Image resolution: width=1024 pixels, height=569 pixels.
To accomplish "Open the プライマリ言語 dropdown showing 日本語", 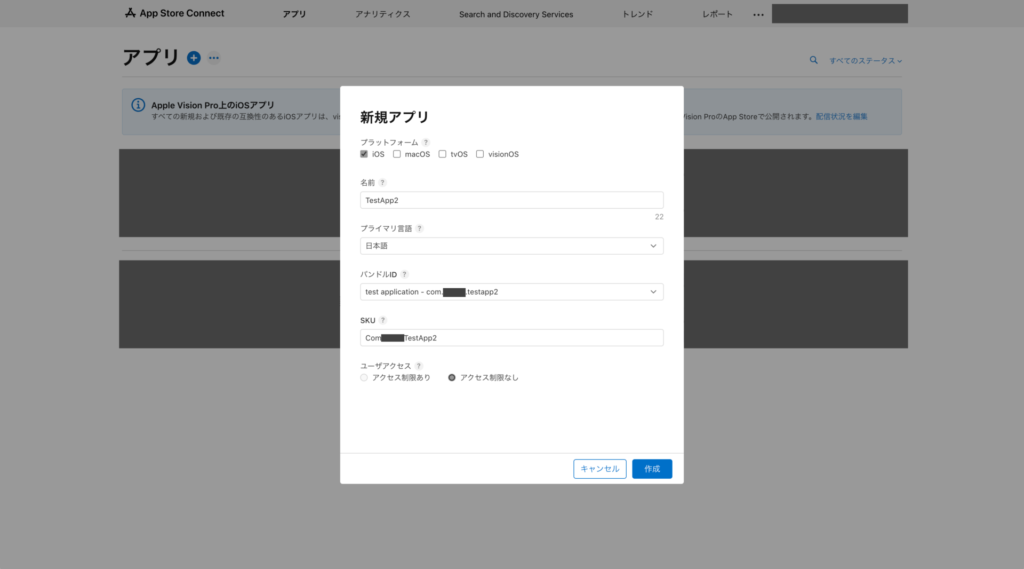I will pos(511,246).
